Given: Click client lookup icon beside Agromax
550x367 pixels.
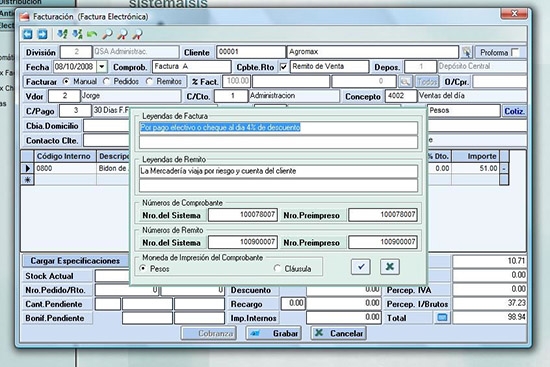Looking at the screenshot, I should click(467, 52).
